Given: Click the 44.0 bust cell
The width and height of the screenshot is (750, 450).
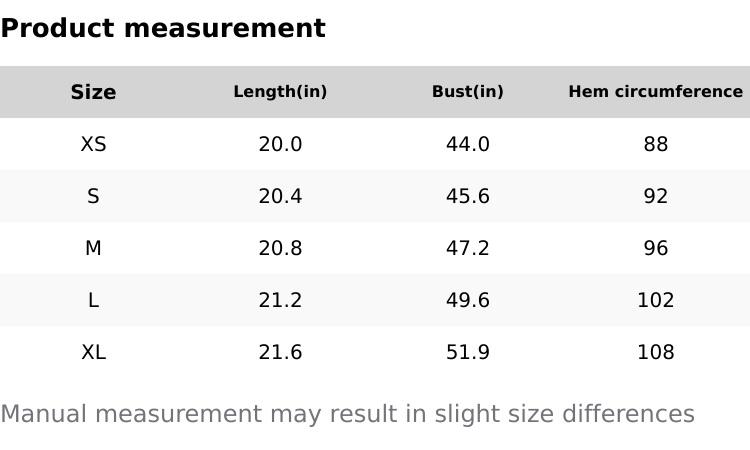Looking at the screenshot, I should [x=467, y=144].
